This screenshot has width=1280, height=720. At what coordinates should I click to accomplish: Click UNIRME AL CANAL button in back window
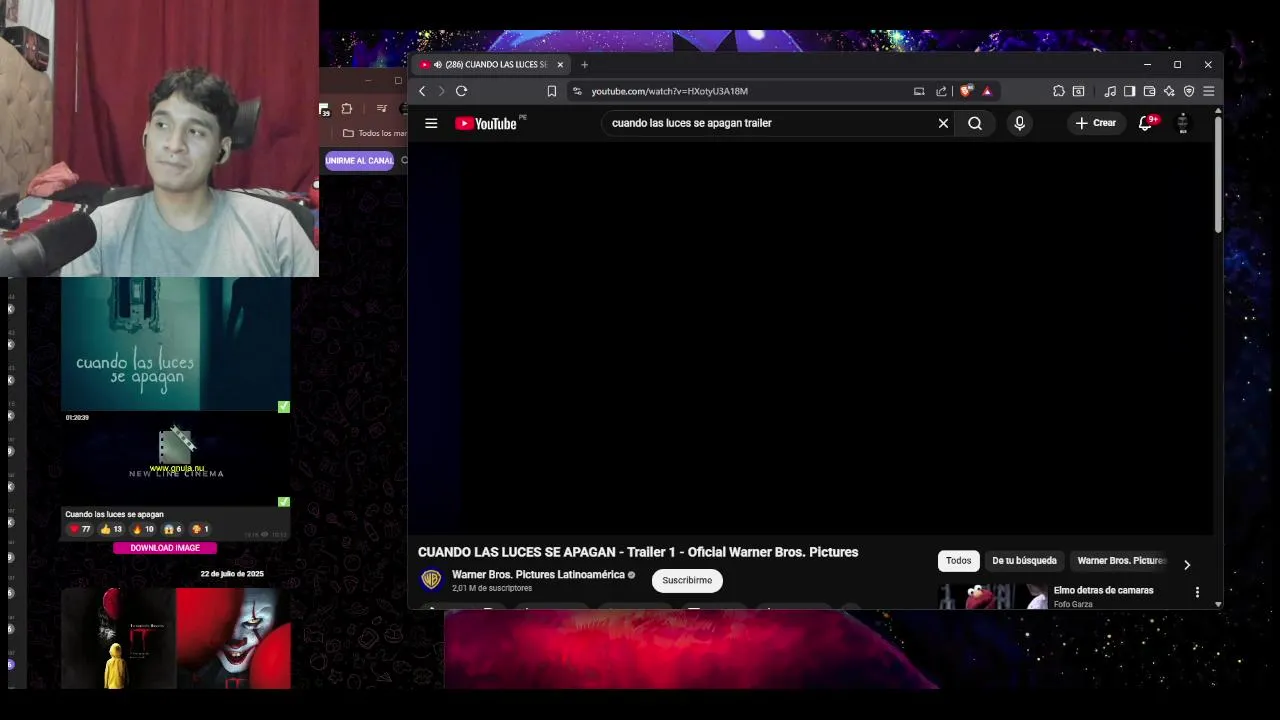point(359,160)
